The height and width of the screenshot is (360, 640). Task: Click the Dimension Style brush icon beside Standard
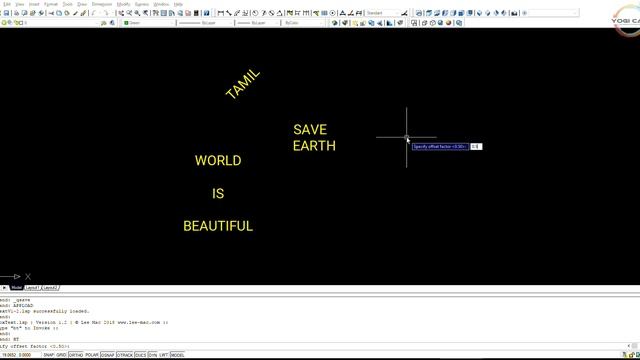point(404,13)
